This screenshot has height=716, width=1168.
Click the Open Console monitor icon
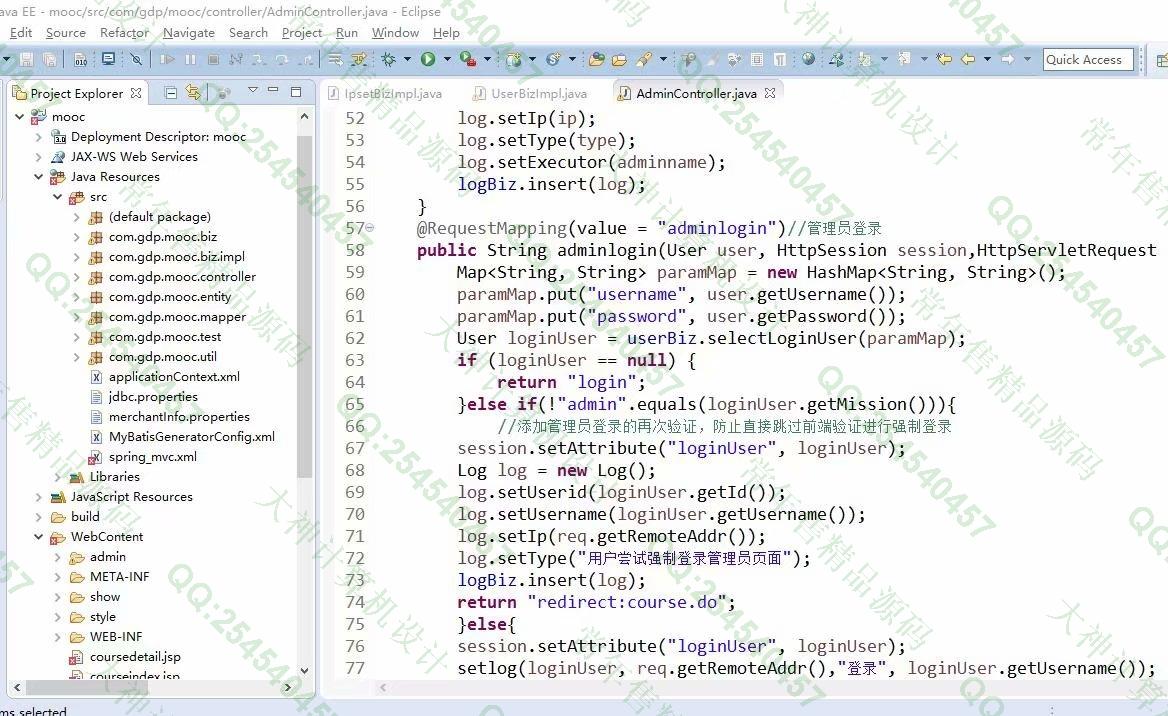(x=108, y=60)
